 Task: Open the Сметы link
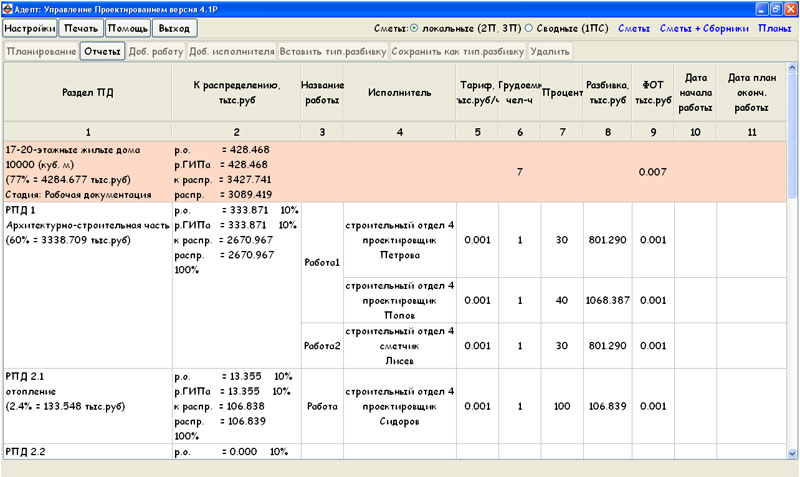(632, 28)
